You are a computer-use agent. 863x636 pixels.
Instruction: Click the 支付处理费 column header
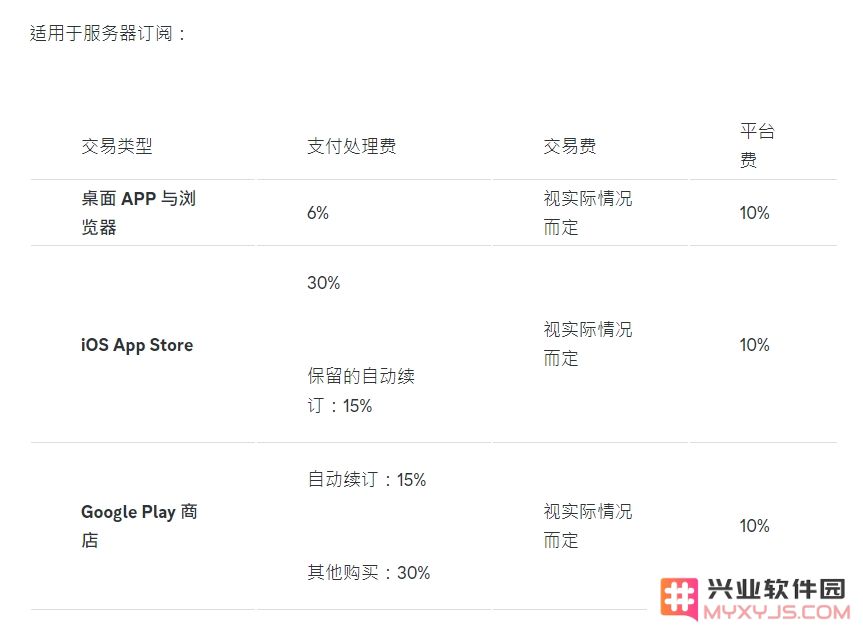point(352,146)
